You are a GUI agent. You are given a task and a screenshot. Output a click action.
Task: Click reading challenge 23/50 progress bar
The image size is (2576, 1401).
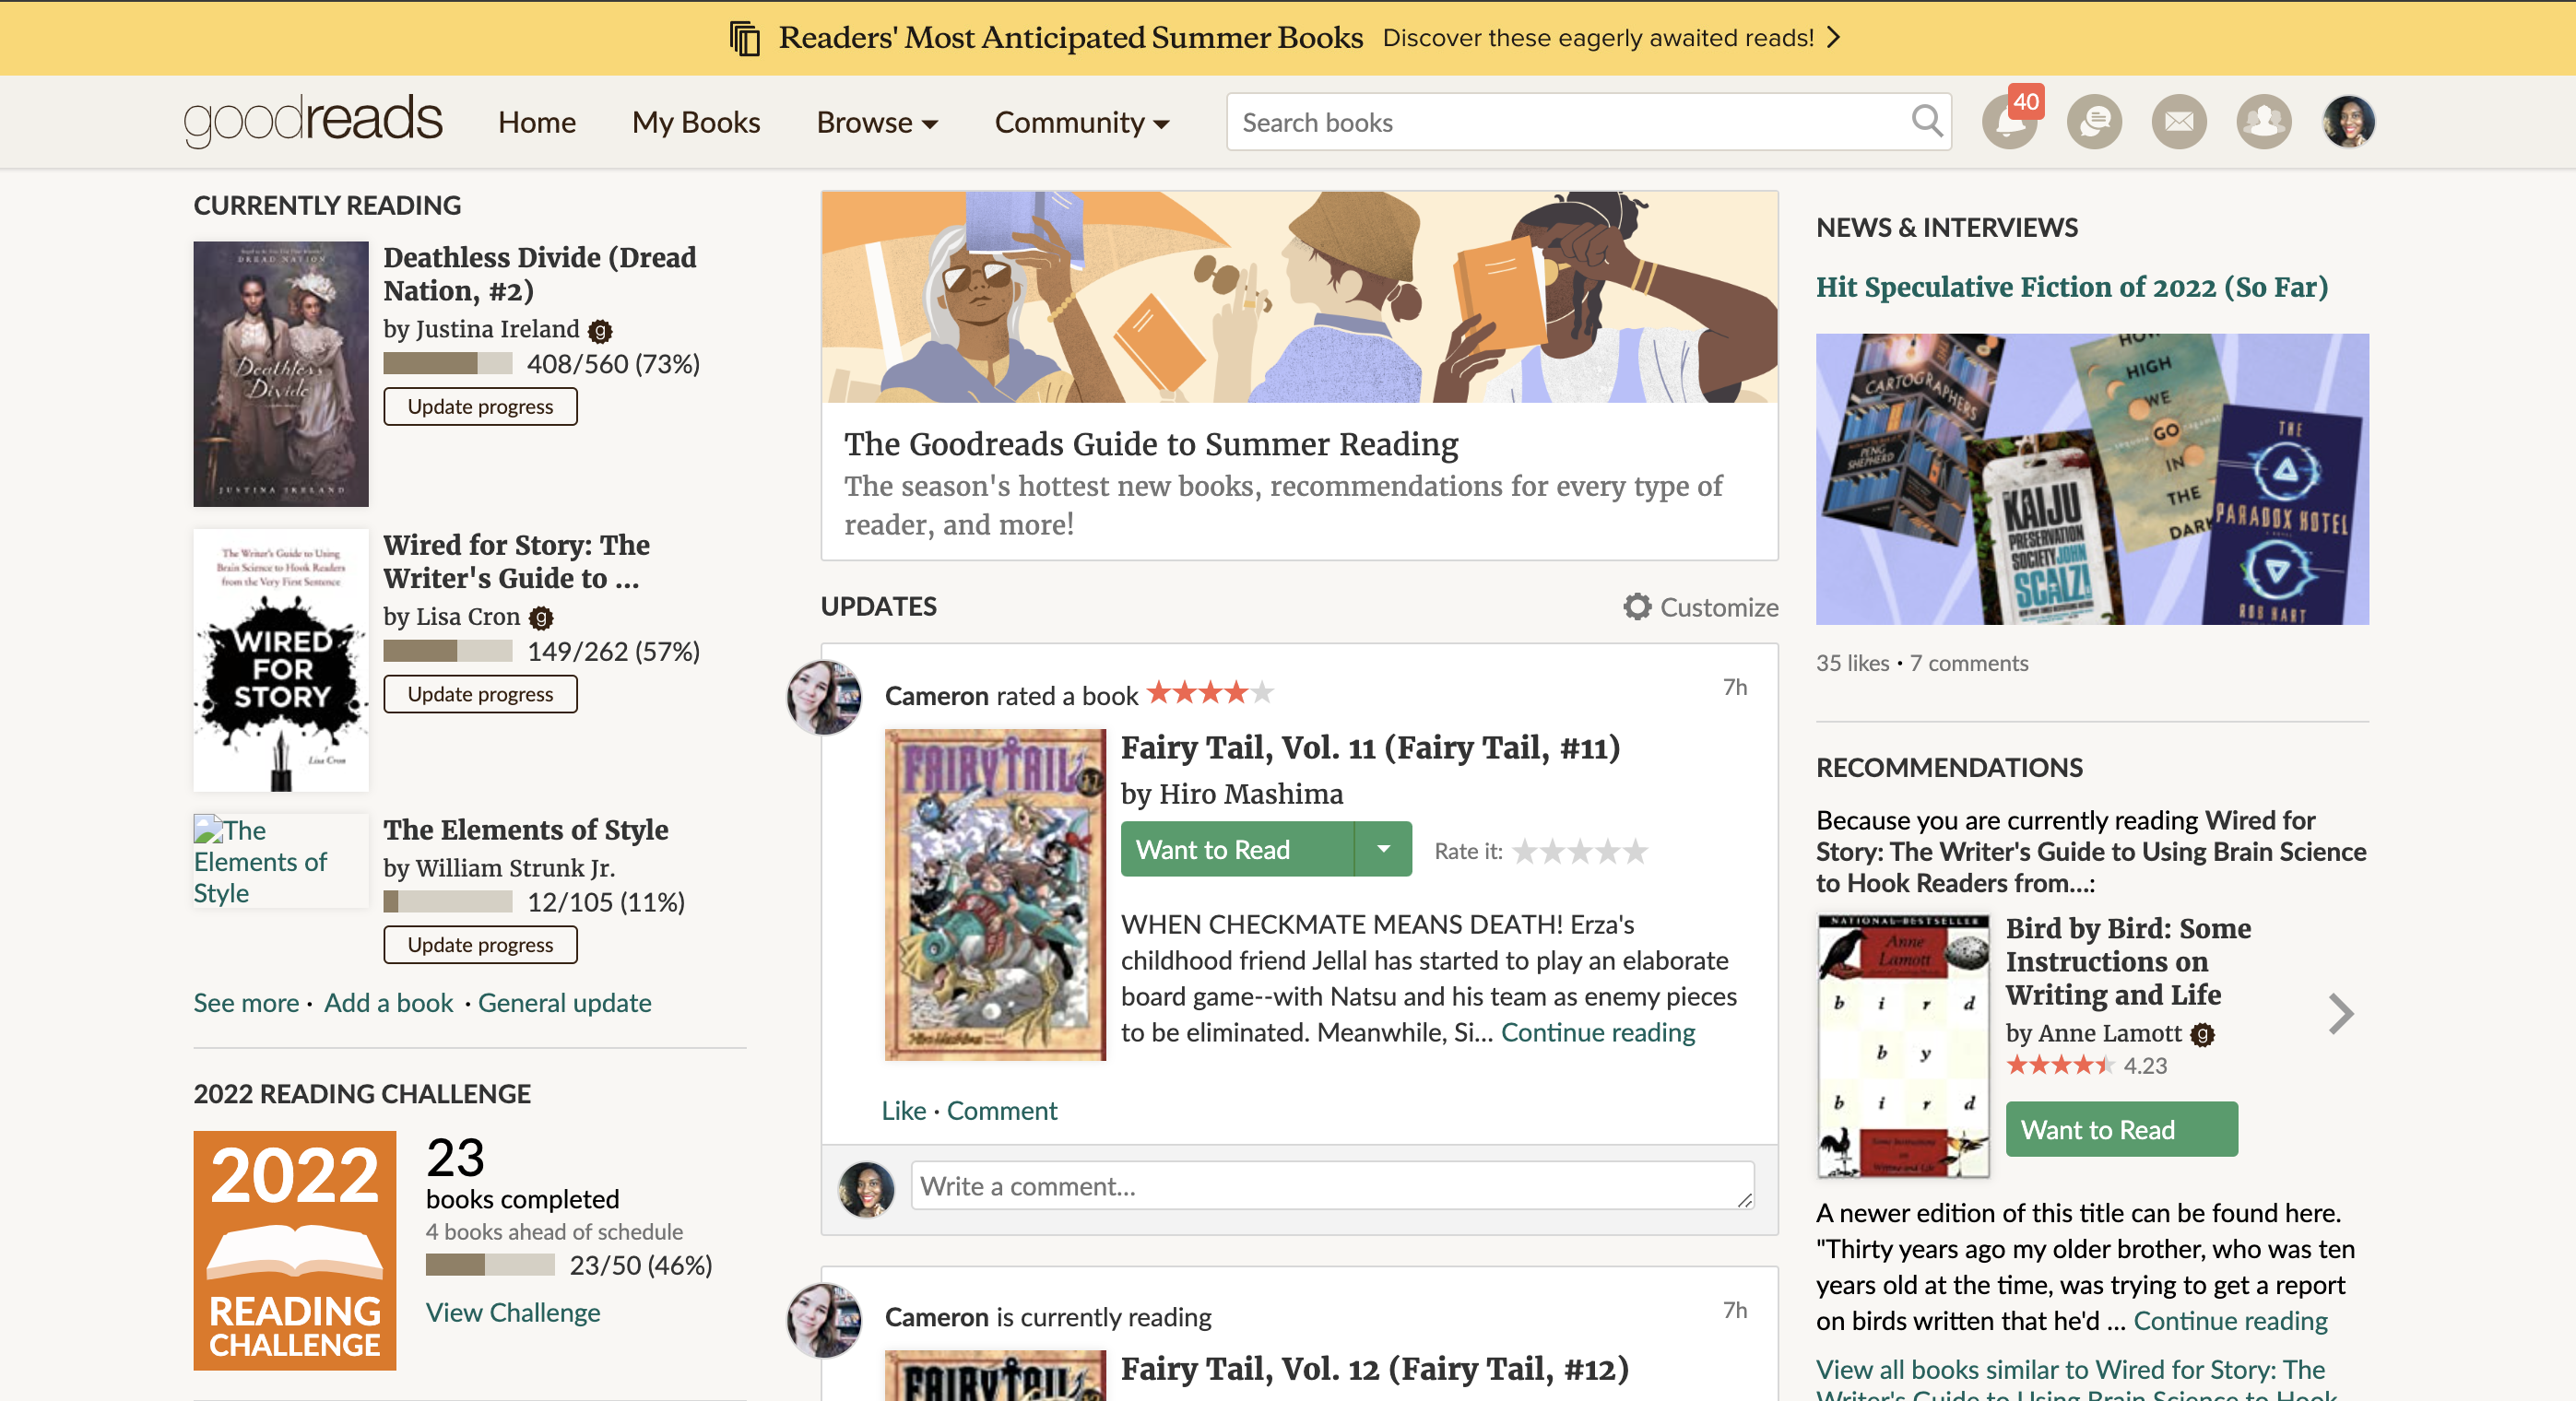click(490, 1266)
